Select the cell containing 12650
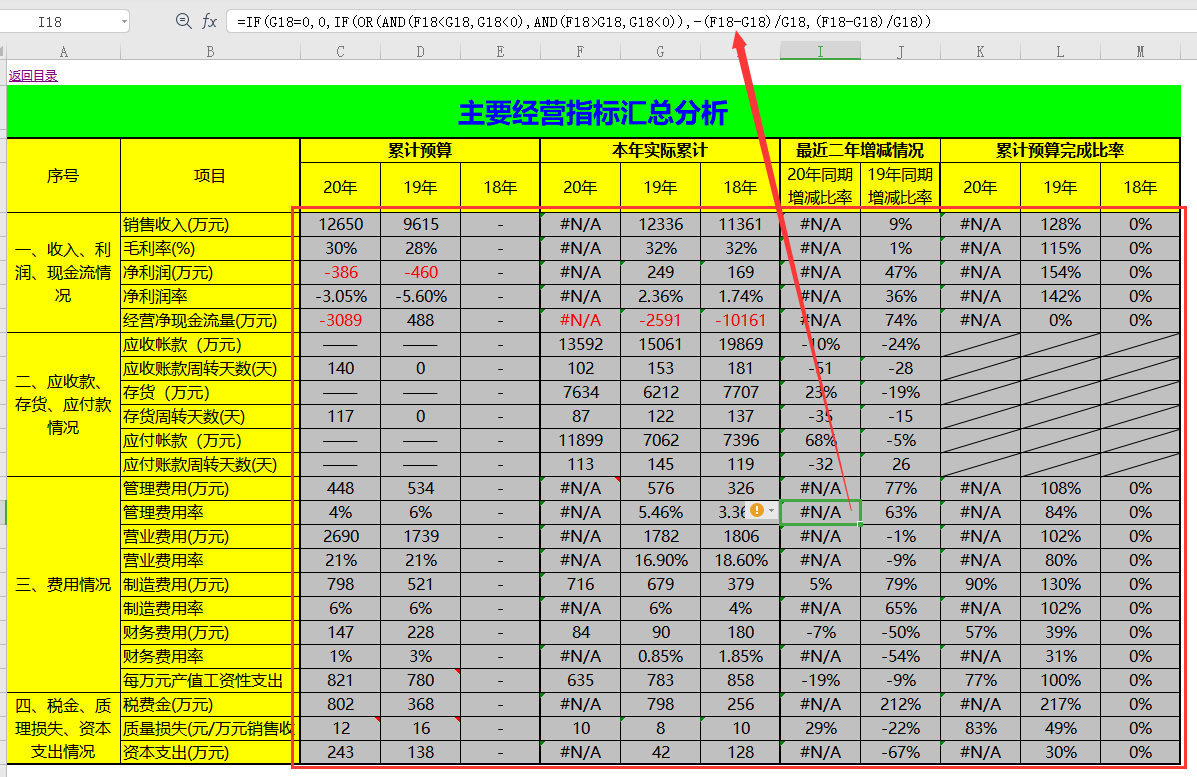This screenshot has width=1197, height=777. [340, 224]
